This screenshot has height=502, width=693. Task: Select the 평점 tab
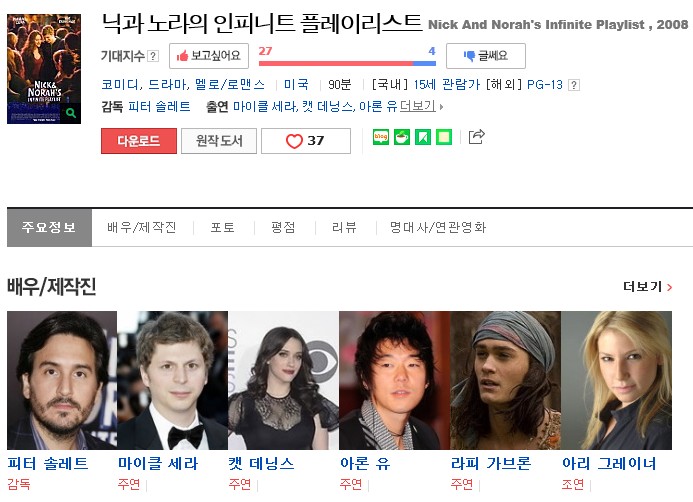(283, 227)
